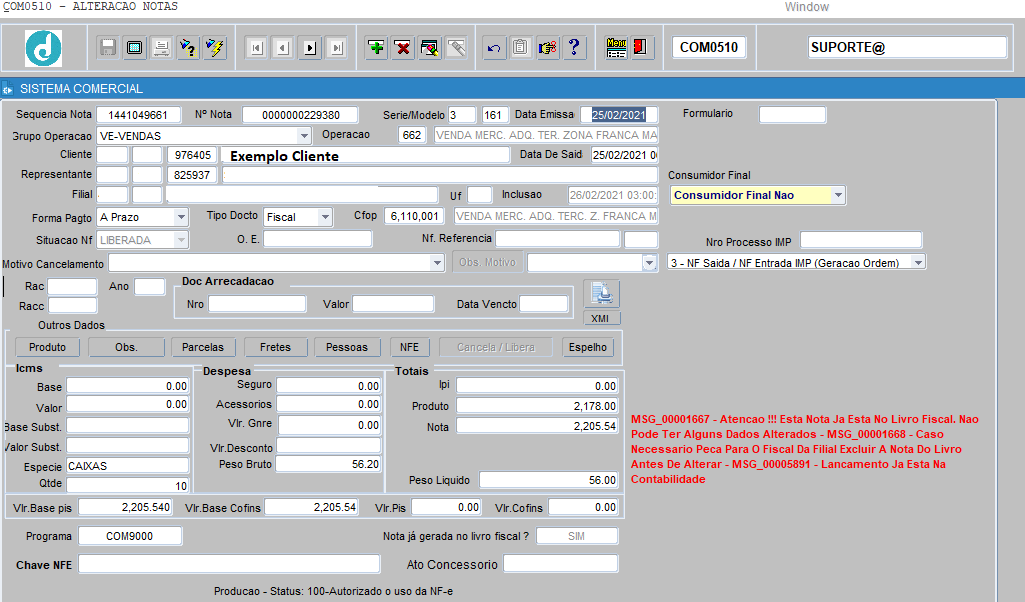Click the Pessoas button
The width and height of the screenshot is (1025, 602).
346,347
